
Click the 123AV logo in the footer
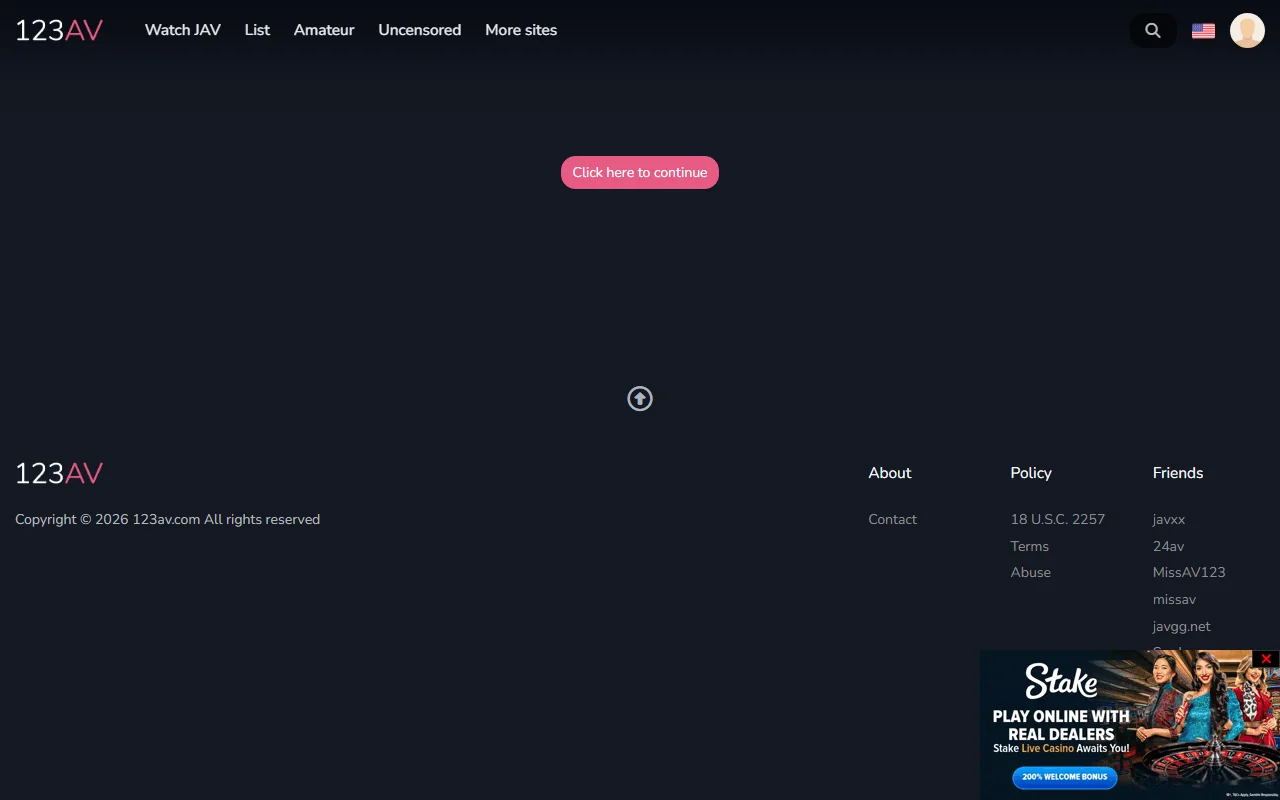pyautogui.click(x=58, y=473)
